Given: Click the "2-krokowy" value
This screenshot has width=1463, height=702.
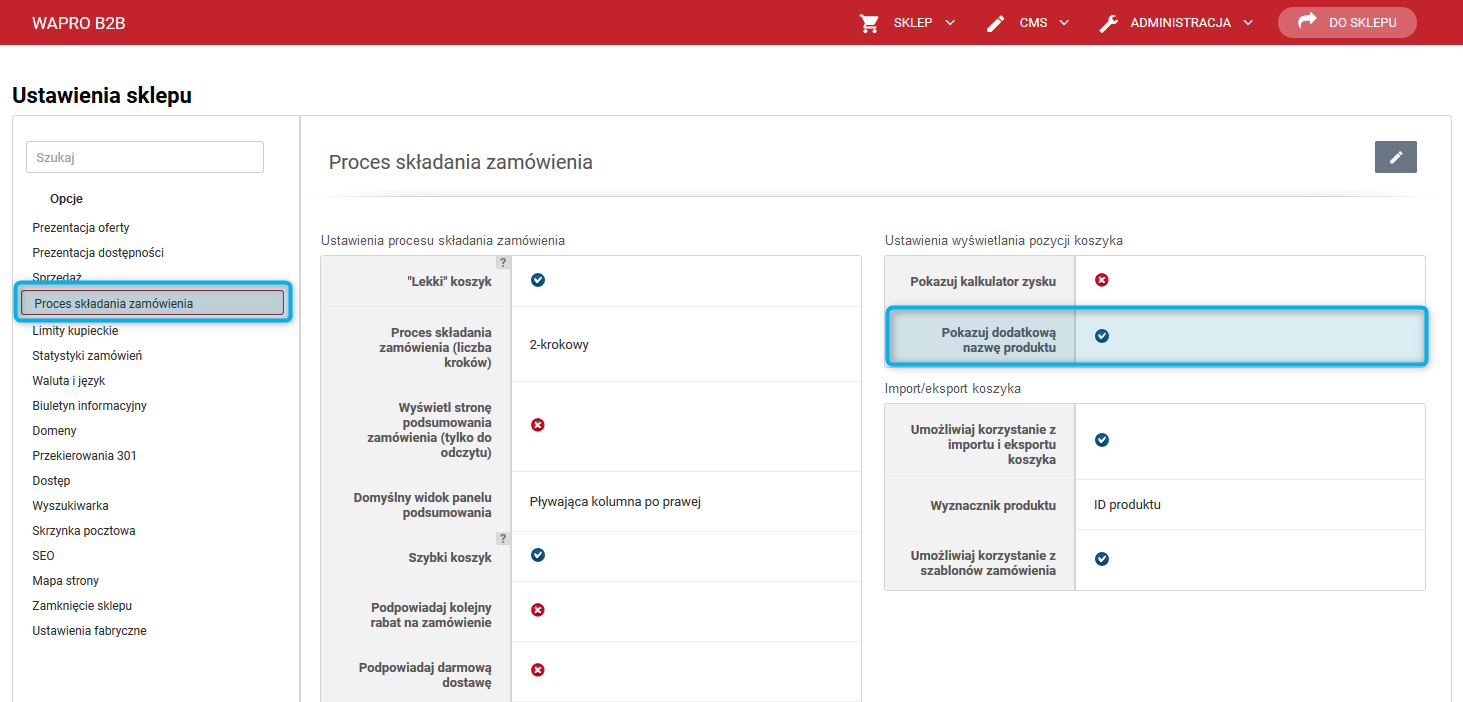Looking at the screenshot, I should [x=559, y=345].
